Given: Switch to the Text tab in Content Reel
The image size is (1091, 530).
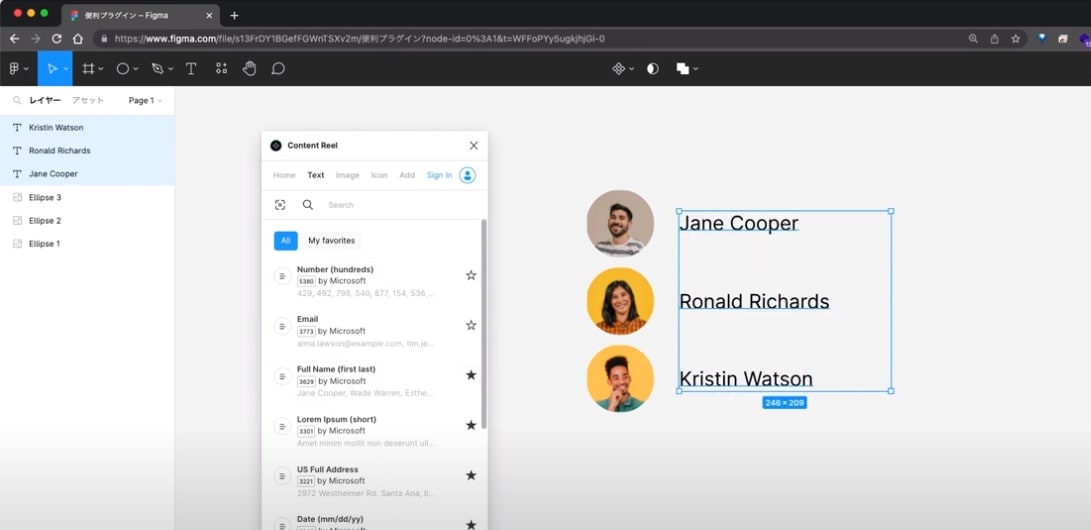Looking at the screenshot, I should click(316, 175).
